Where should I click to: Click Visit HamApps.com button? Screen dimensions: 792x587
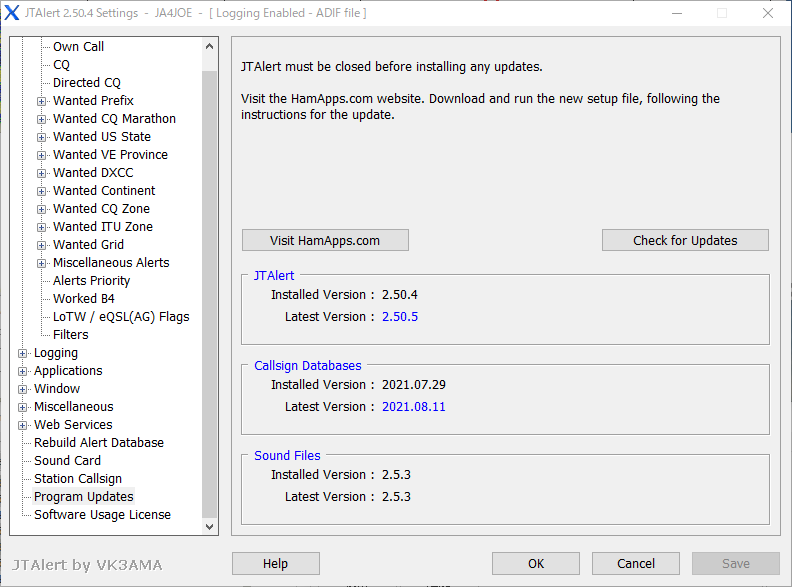pos(325,240)
